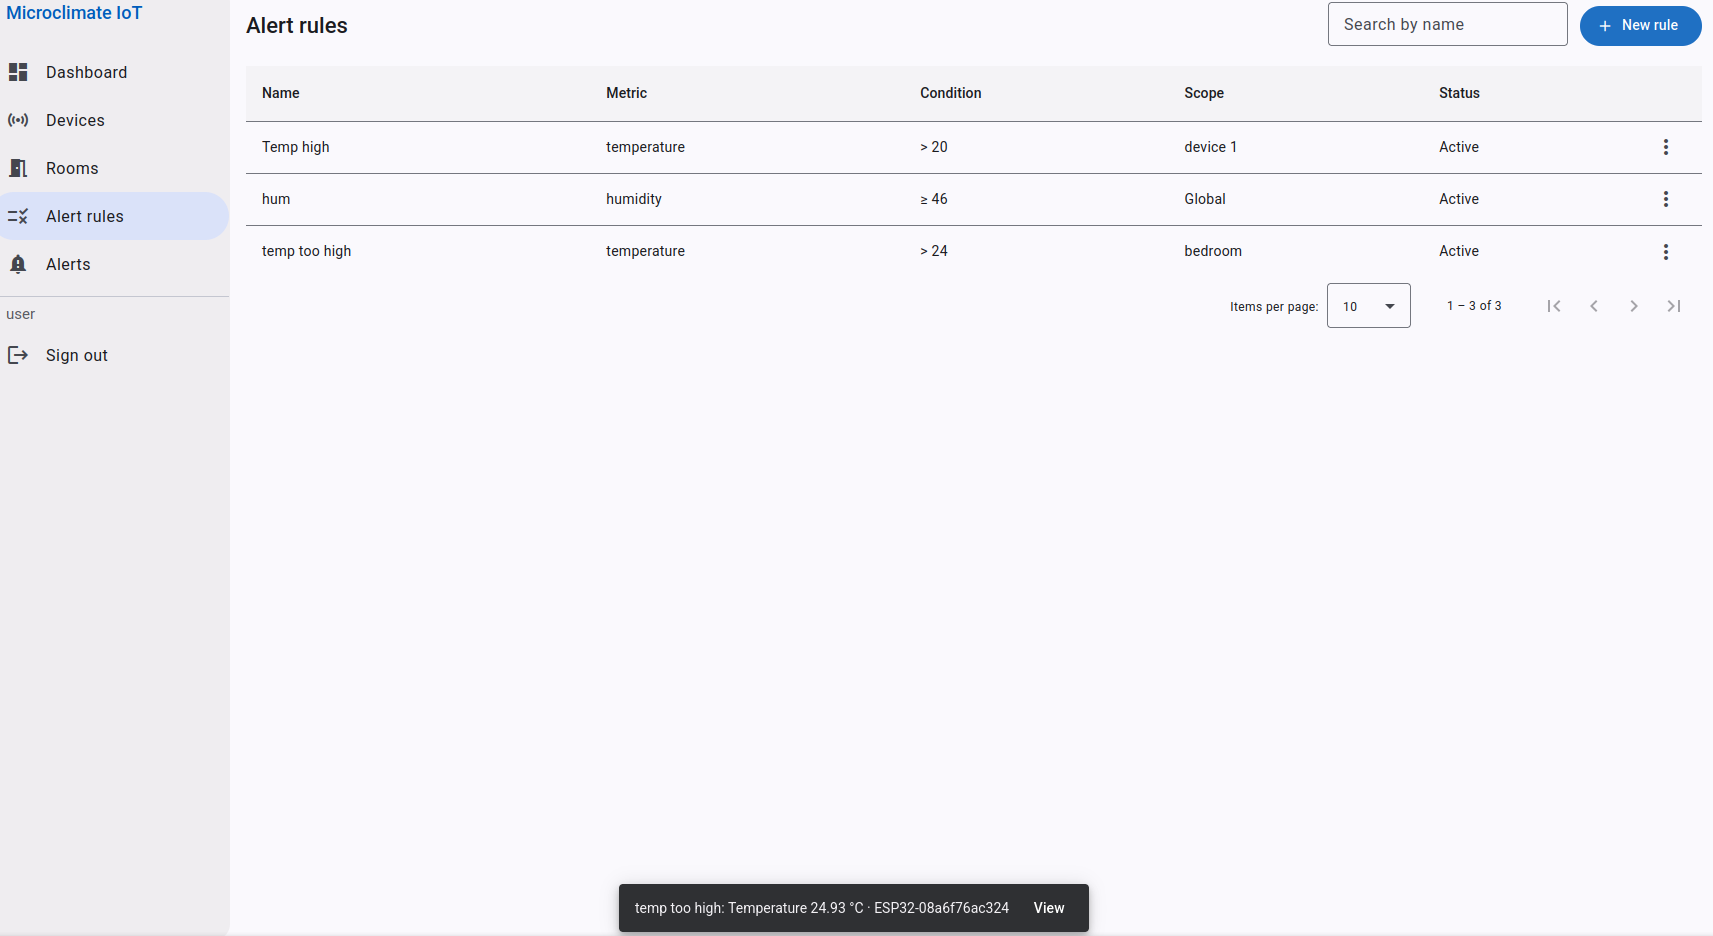Image resolution: width=1713 pixels, height=936 pixels.
Task: Go to the Alerts page
Action: (x=114, y=264)
